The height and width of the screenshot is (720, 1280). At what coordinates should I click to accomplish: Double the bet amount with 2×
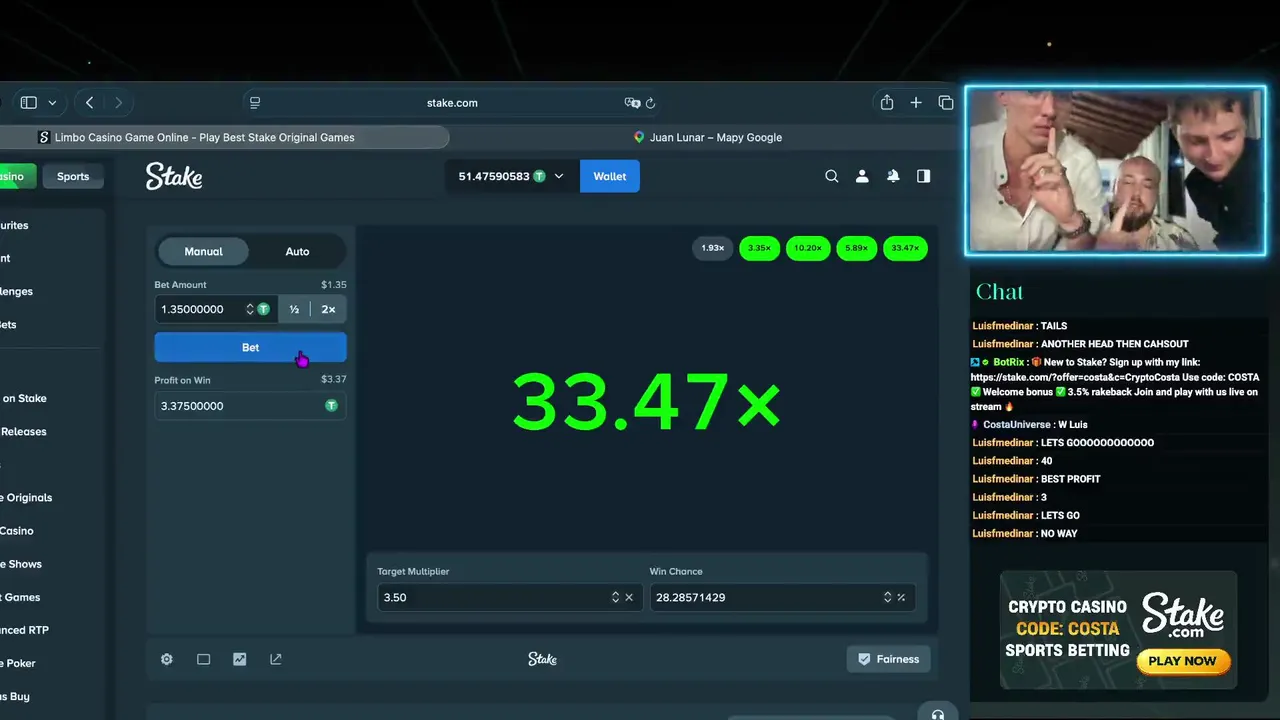tap(328, 309)
